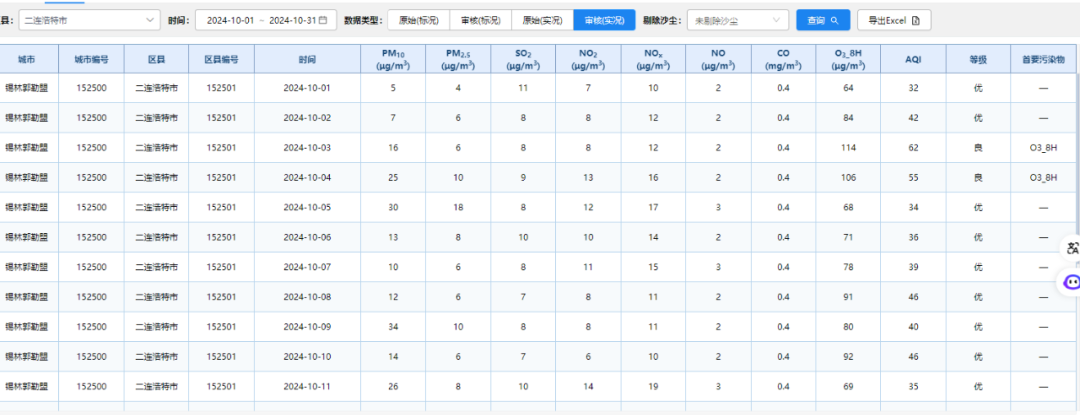Click the Excel file icon on export button
Viewport: 1080px width, 418px height.
[x=914, y=20]
